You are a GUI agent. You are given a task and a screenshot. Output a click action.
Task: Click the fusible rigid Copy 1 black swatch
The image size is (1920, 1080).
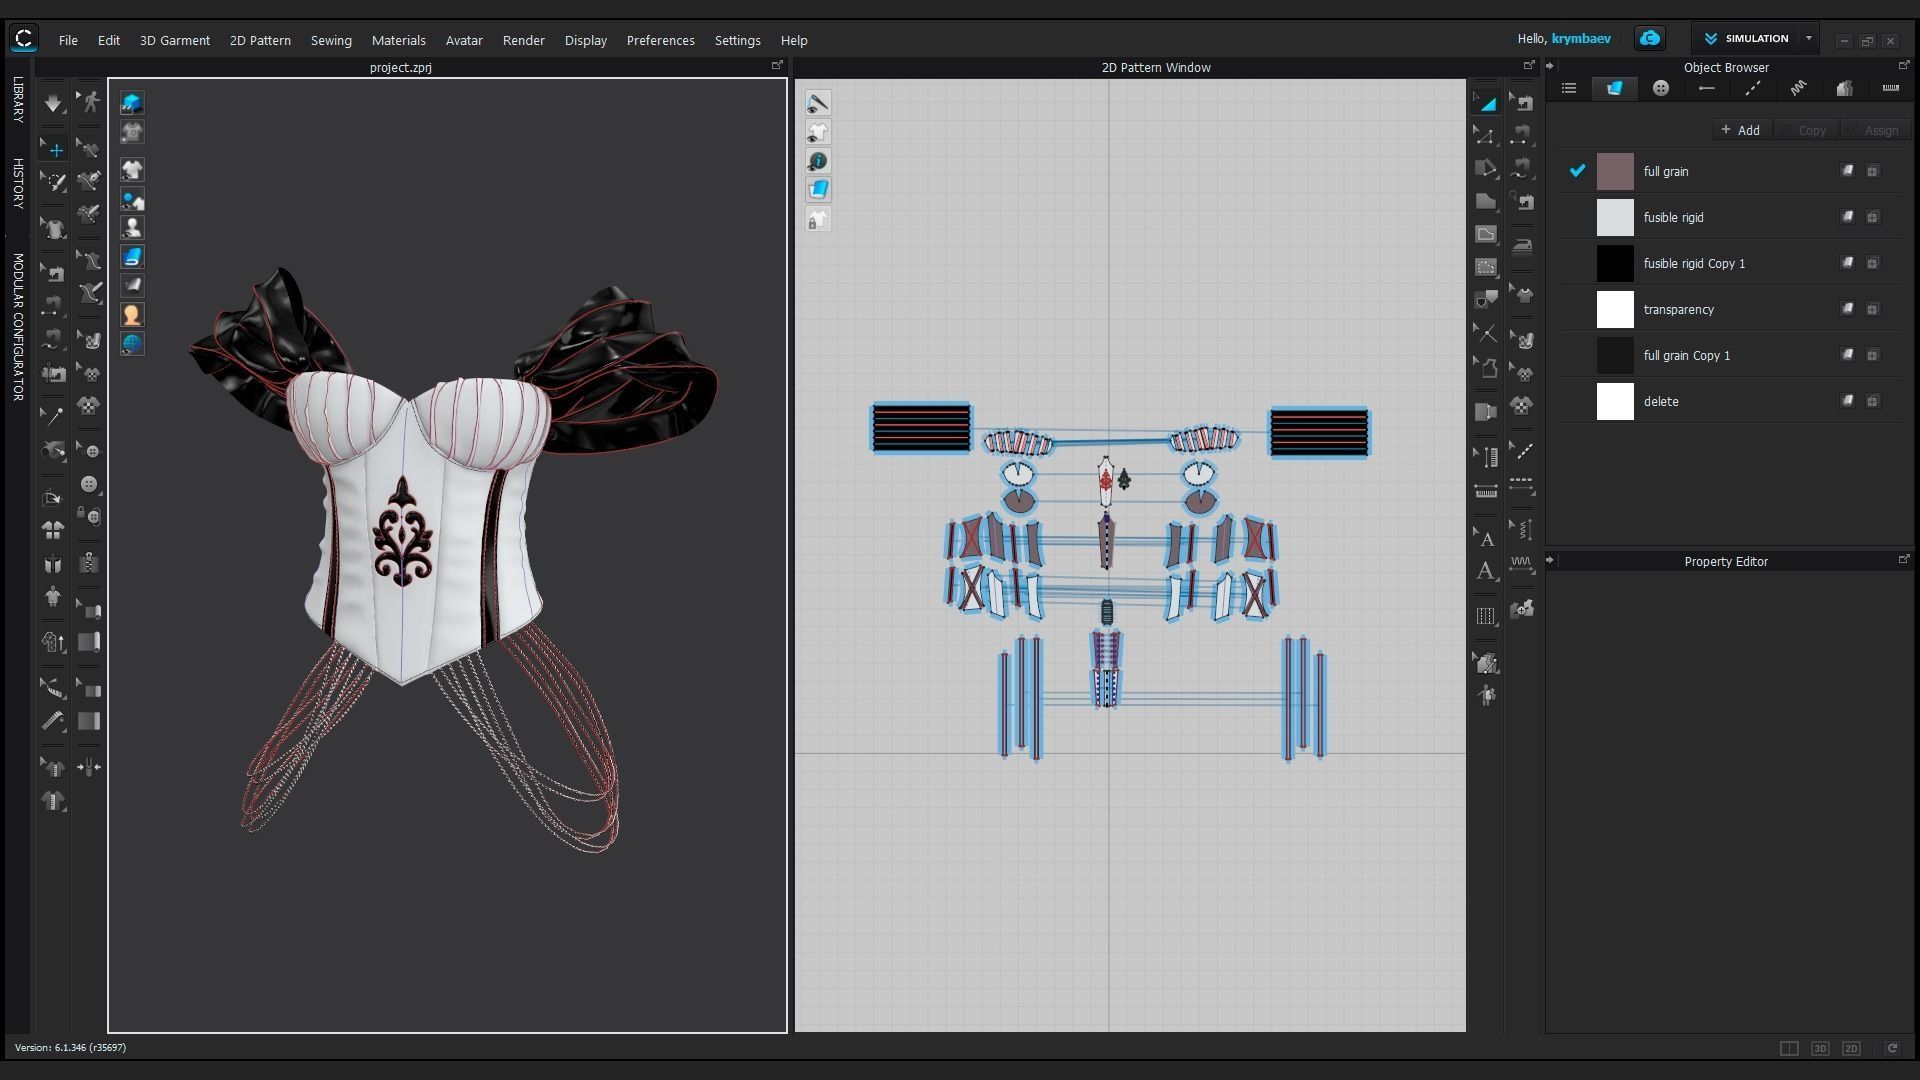[x=1615, y=263]
